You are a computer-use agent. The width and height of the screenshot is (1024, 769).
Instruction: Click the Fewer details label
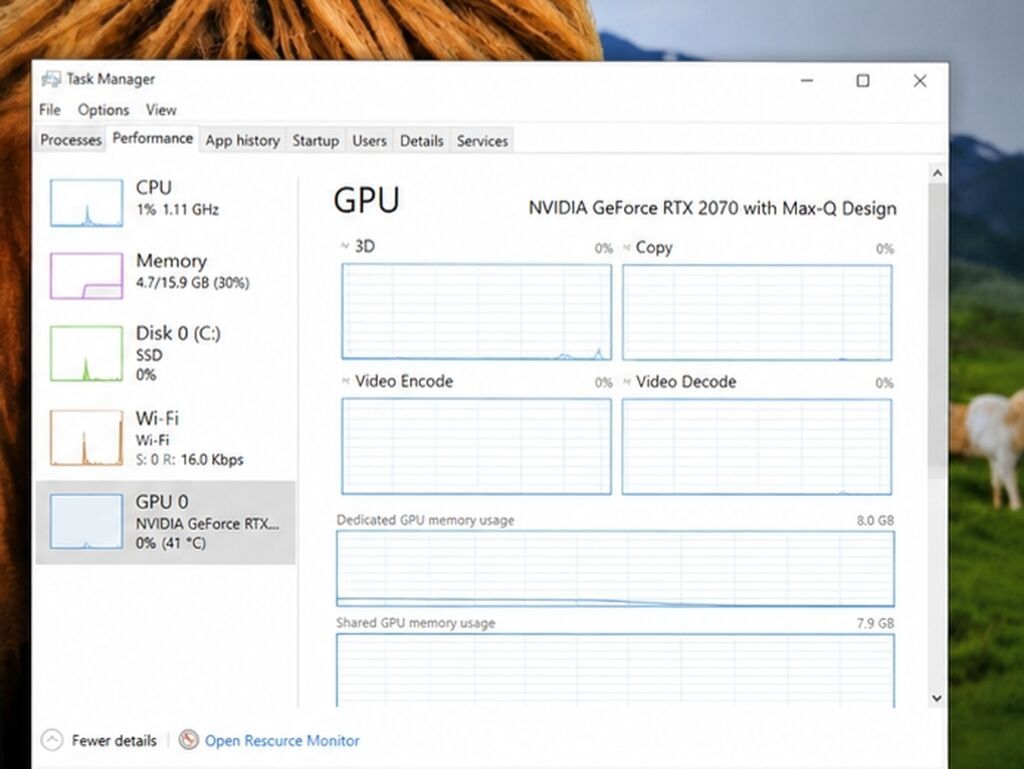coord(114,741)
